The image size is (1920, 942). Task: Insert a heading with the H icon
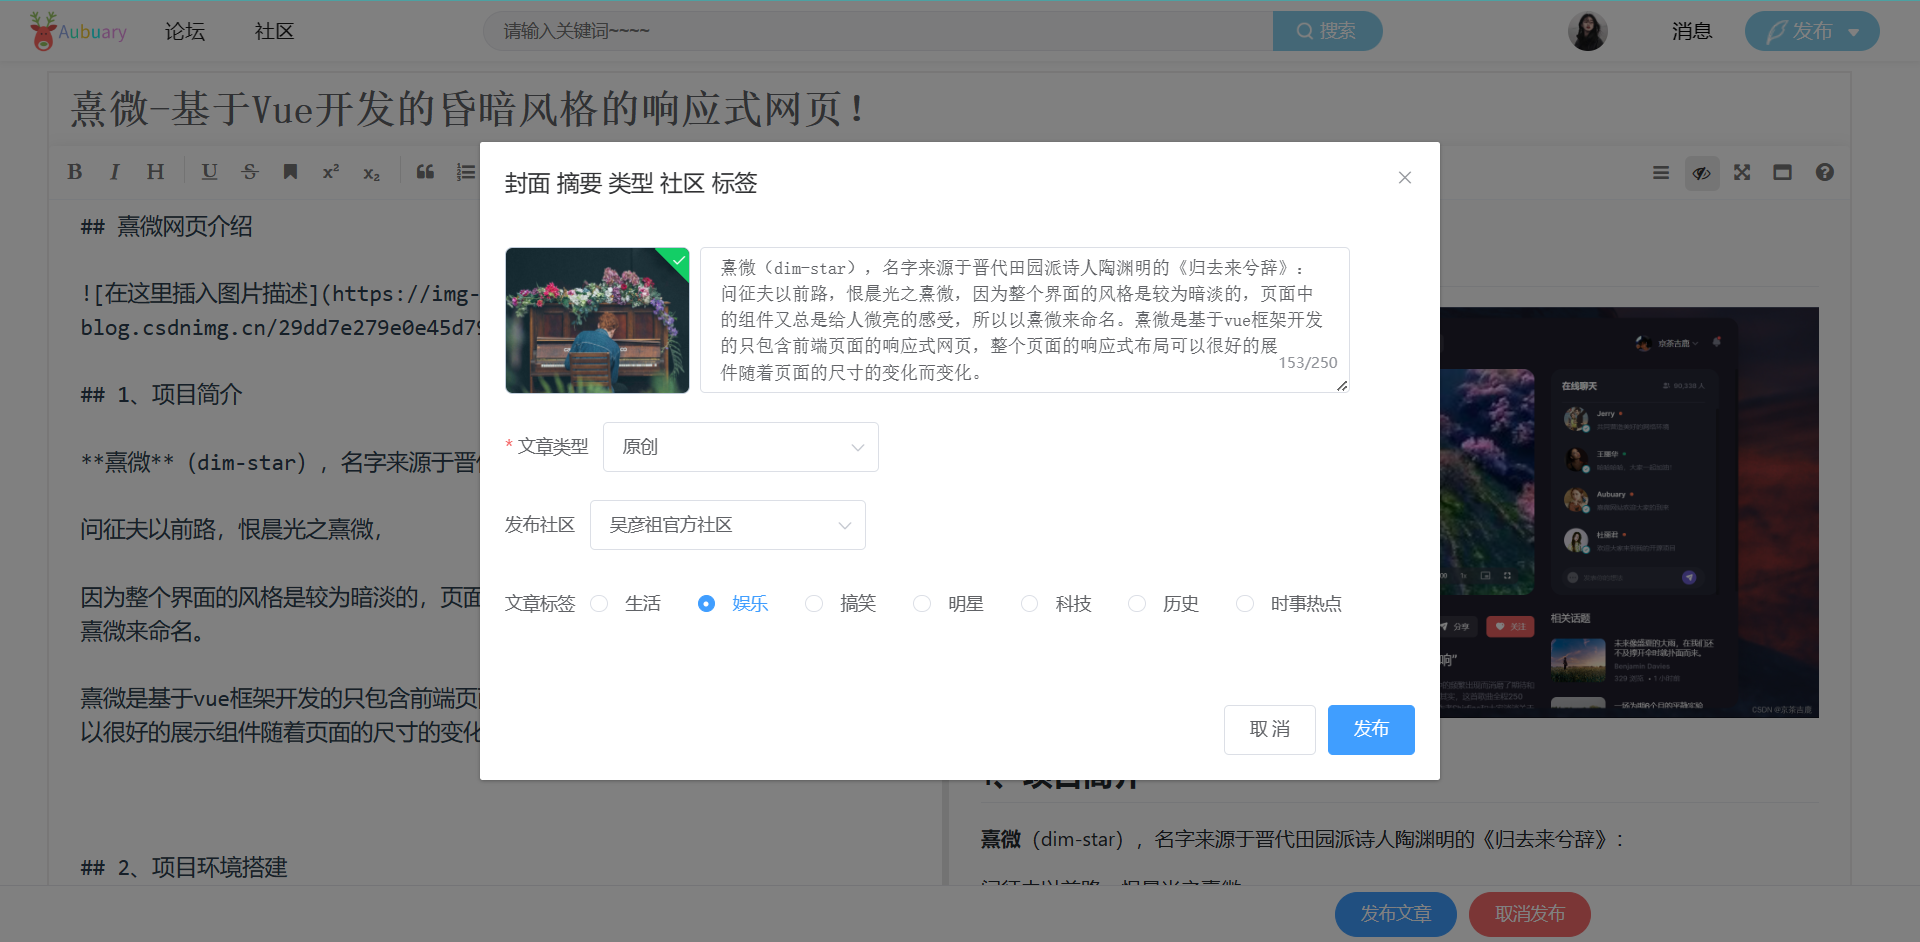[154, 171]
